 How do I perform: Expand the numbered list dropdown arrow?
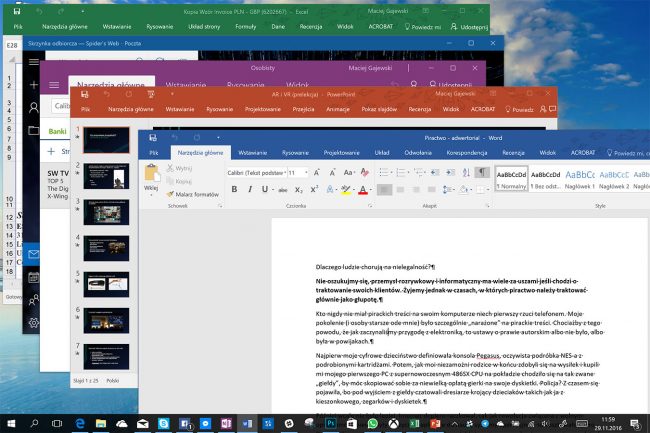pyautogui.click(x=408, y=172)
